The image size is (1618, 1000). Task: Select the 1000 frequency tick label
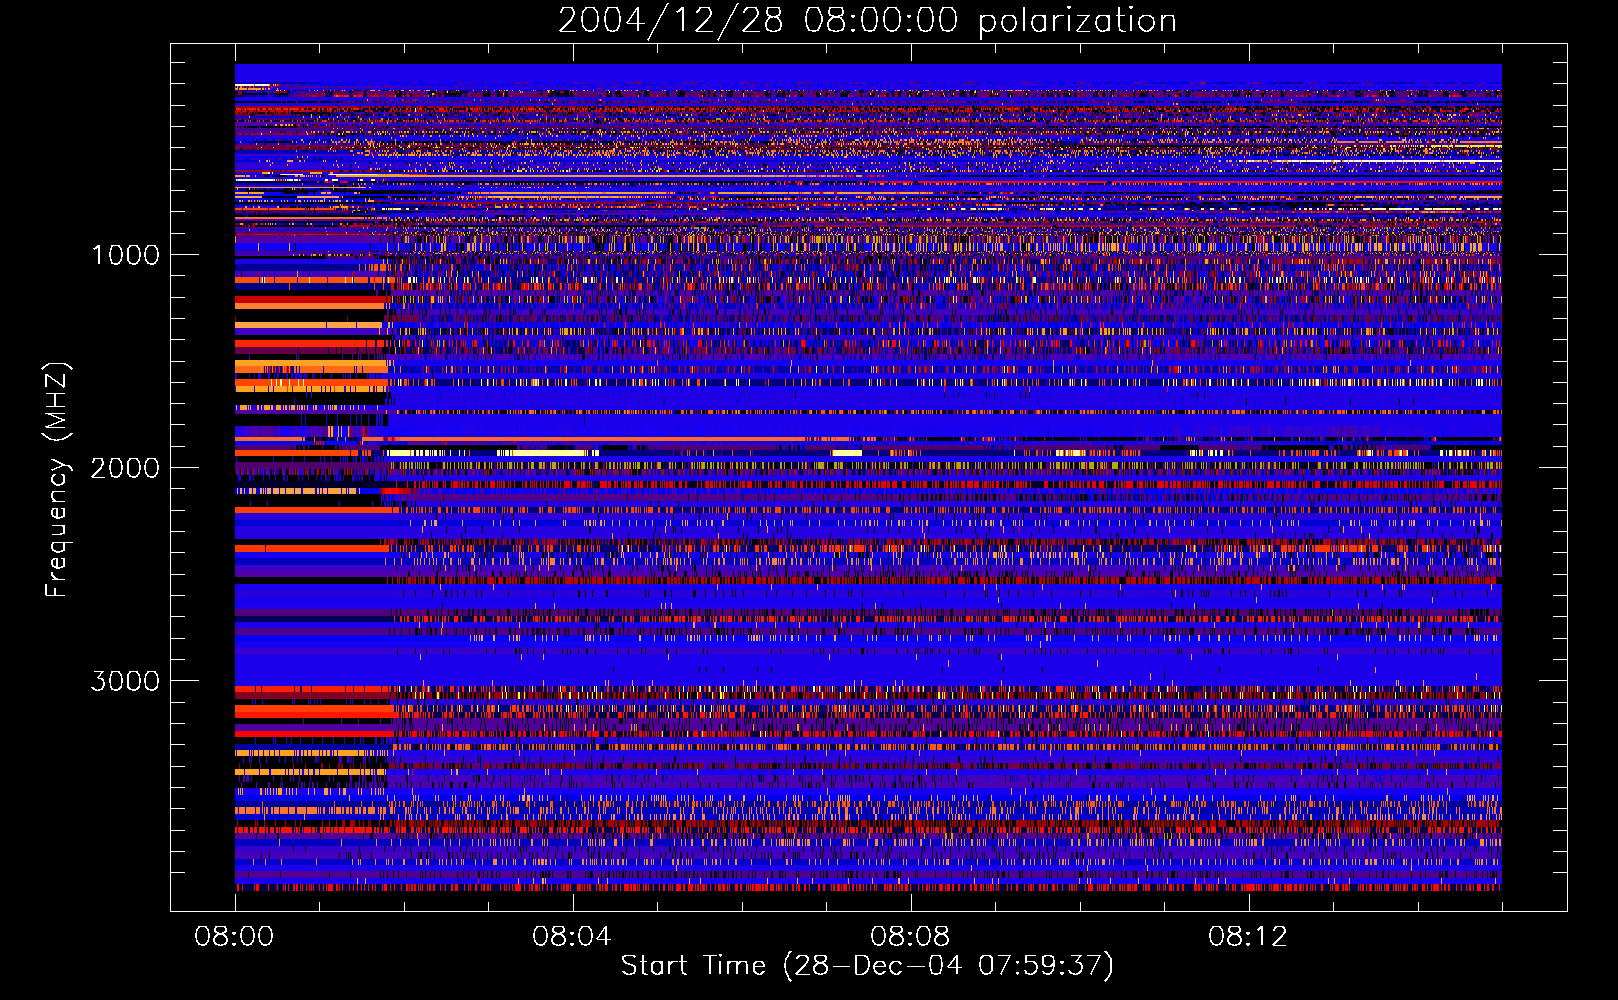pyautogui.click(x=125, y=255)
